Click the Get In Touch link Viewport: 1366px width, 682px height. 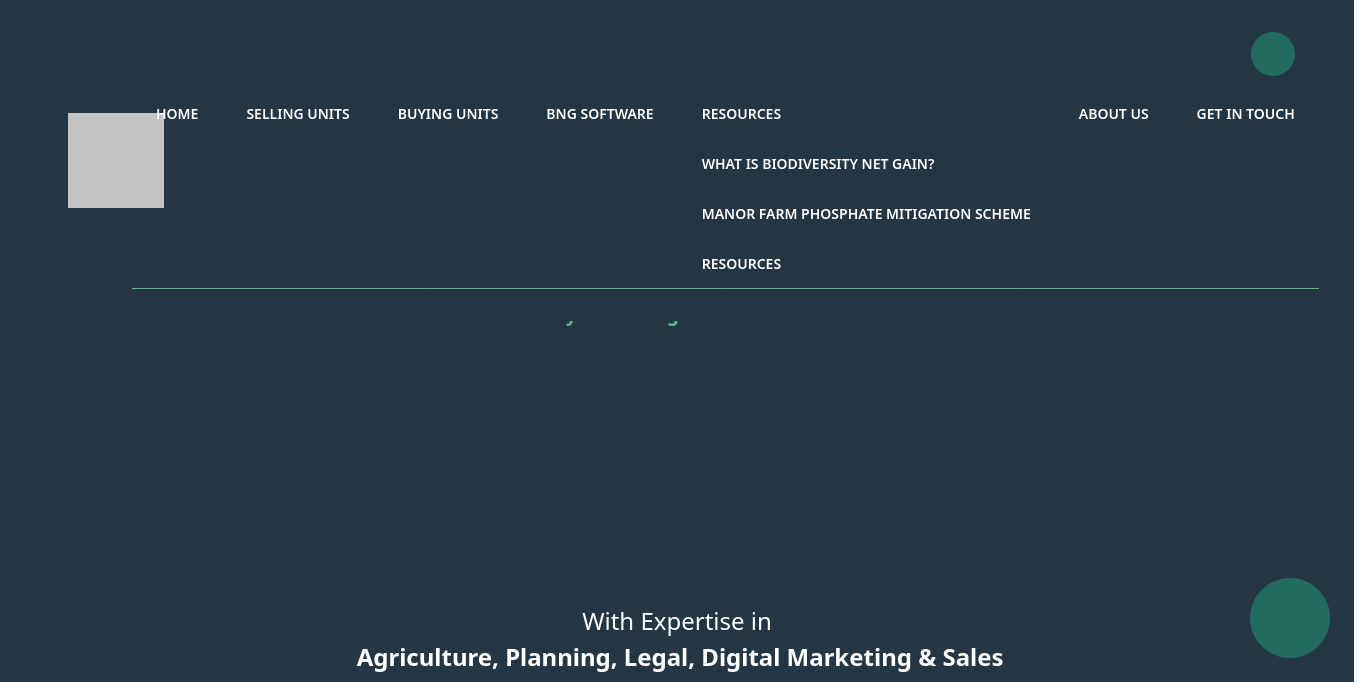[1245, 114]
